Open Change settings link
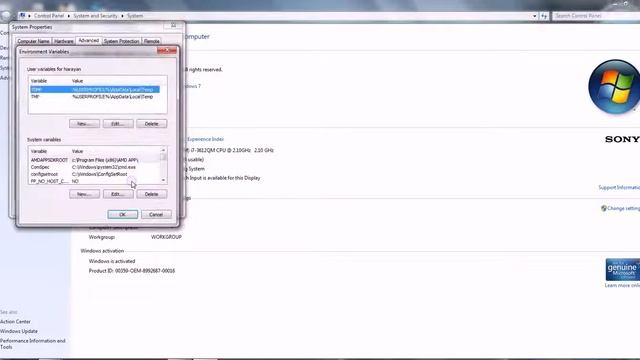640x360 pixels. point(623,208)
